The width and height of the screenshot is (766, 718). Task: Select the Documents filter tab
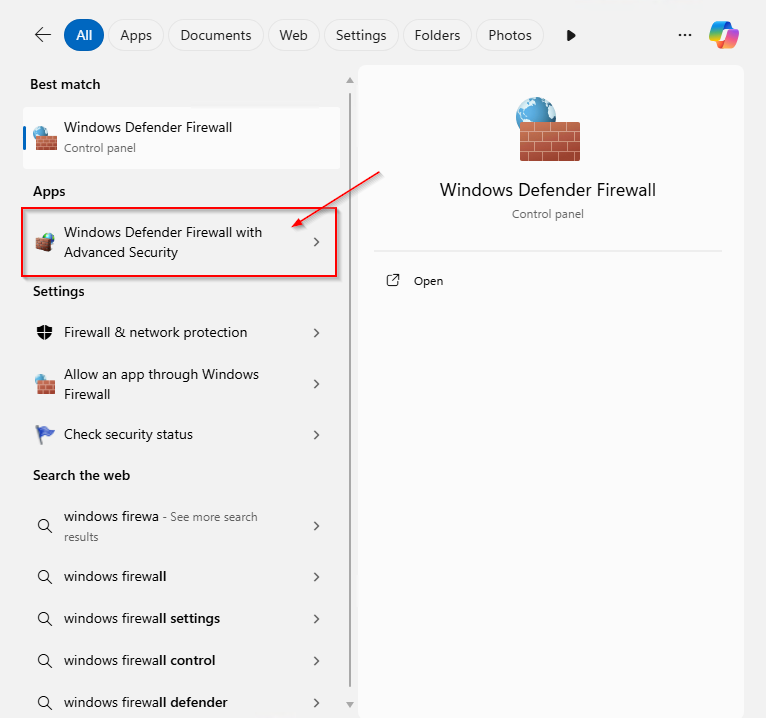[x=217, y=35]
